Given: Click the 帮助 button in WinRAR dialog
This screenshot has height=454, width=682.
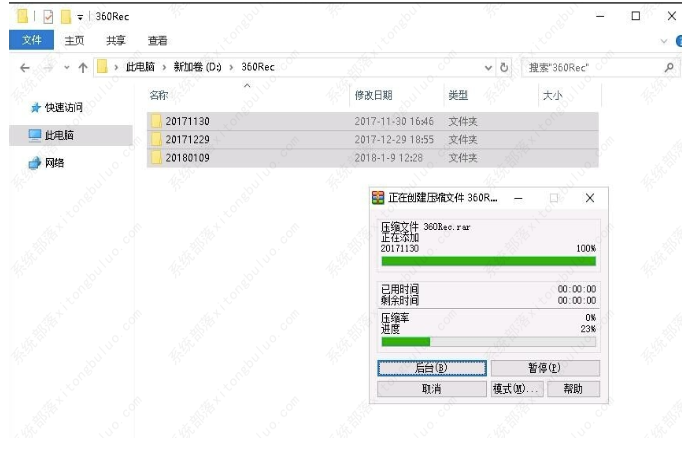Looking at the screenshot, I should [x=573, y=389].
